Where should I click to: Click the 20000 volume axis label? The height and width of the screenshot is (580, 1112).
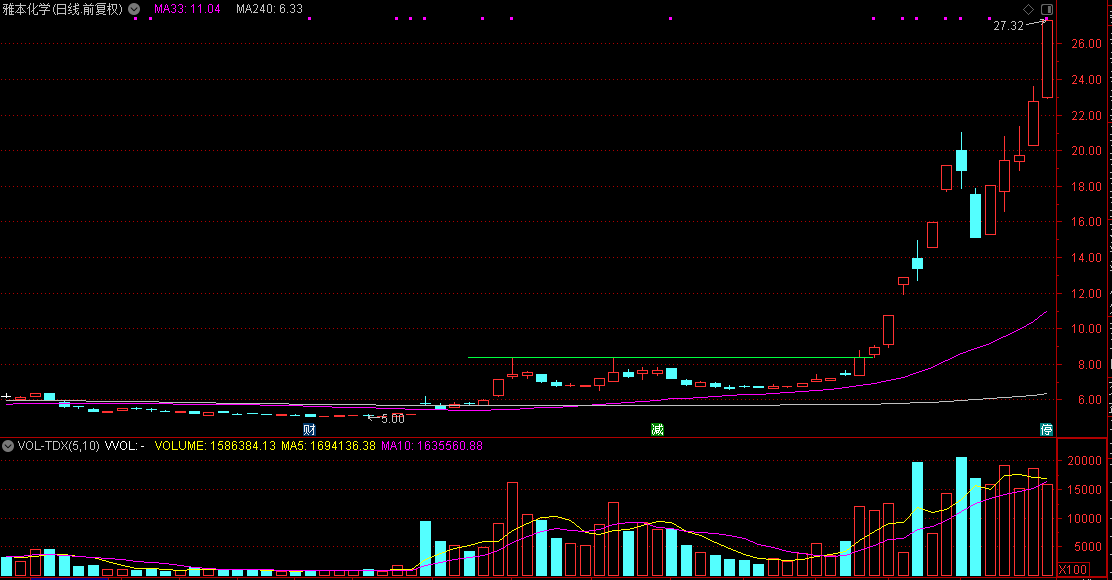1085,461
